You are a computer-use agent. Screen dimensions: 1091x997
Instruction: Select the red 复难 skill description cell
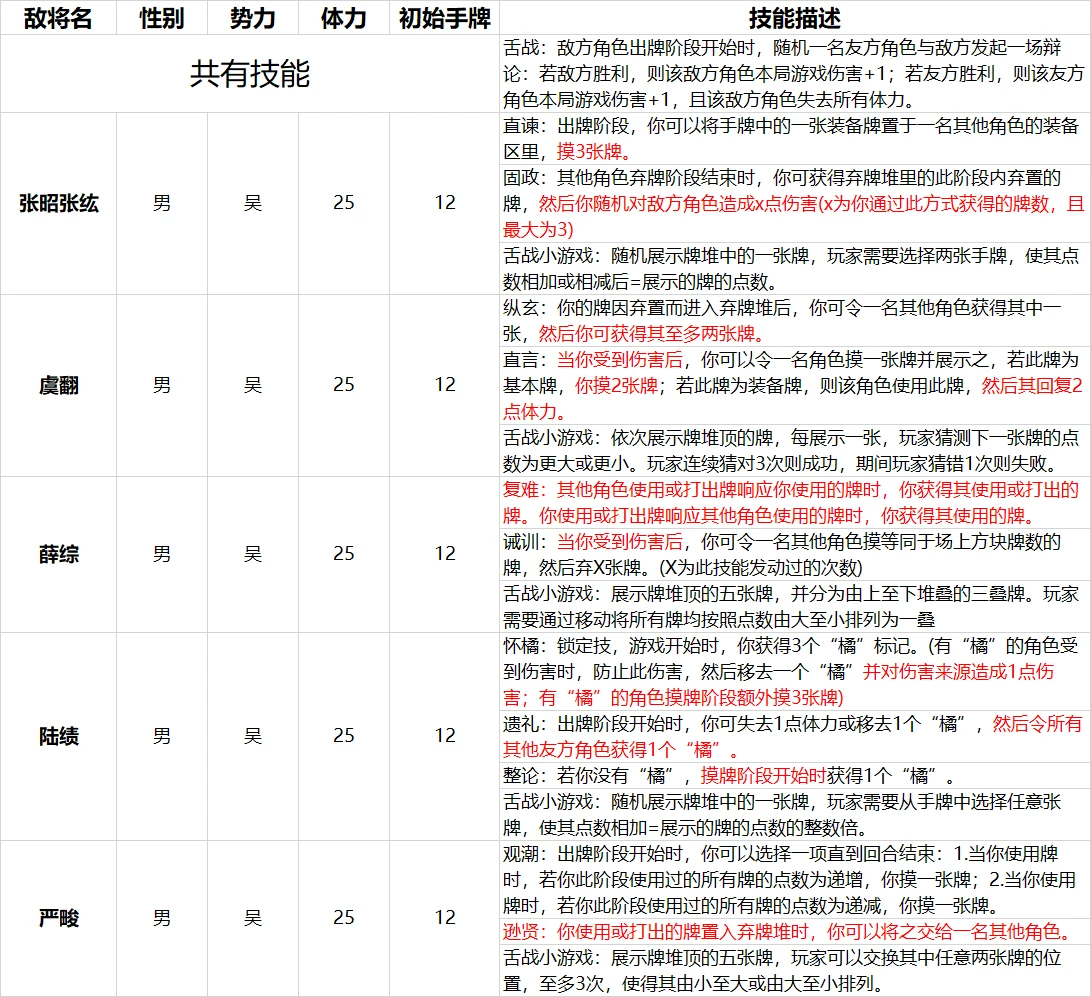[794, 502]
